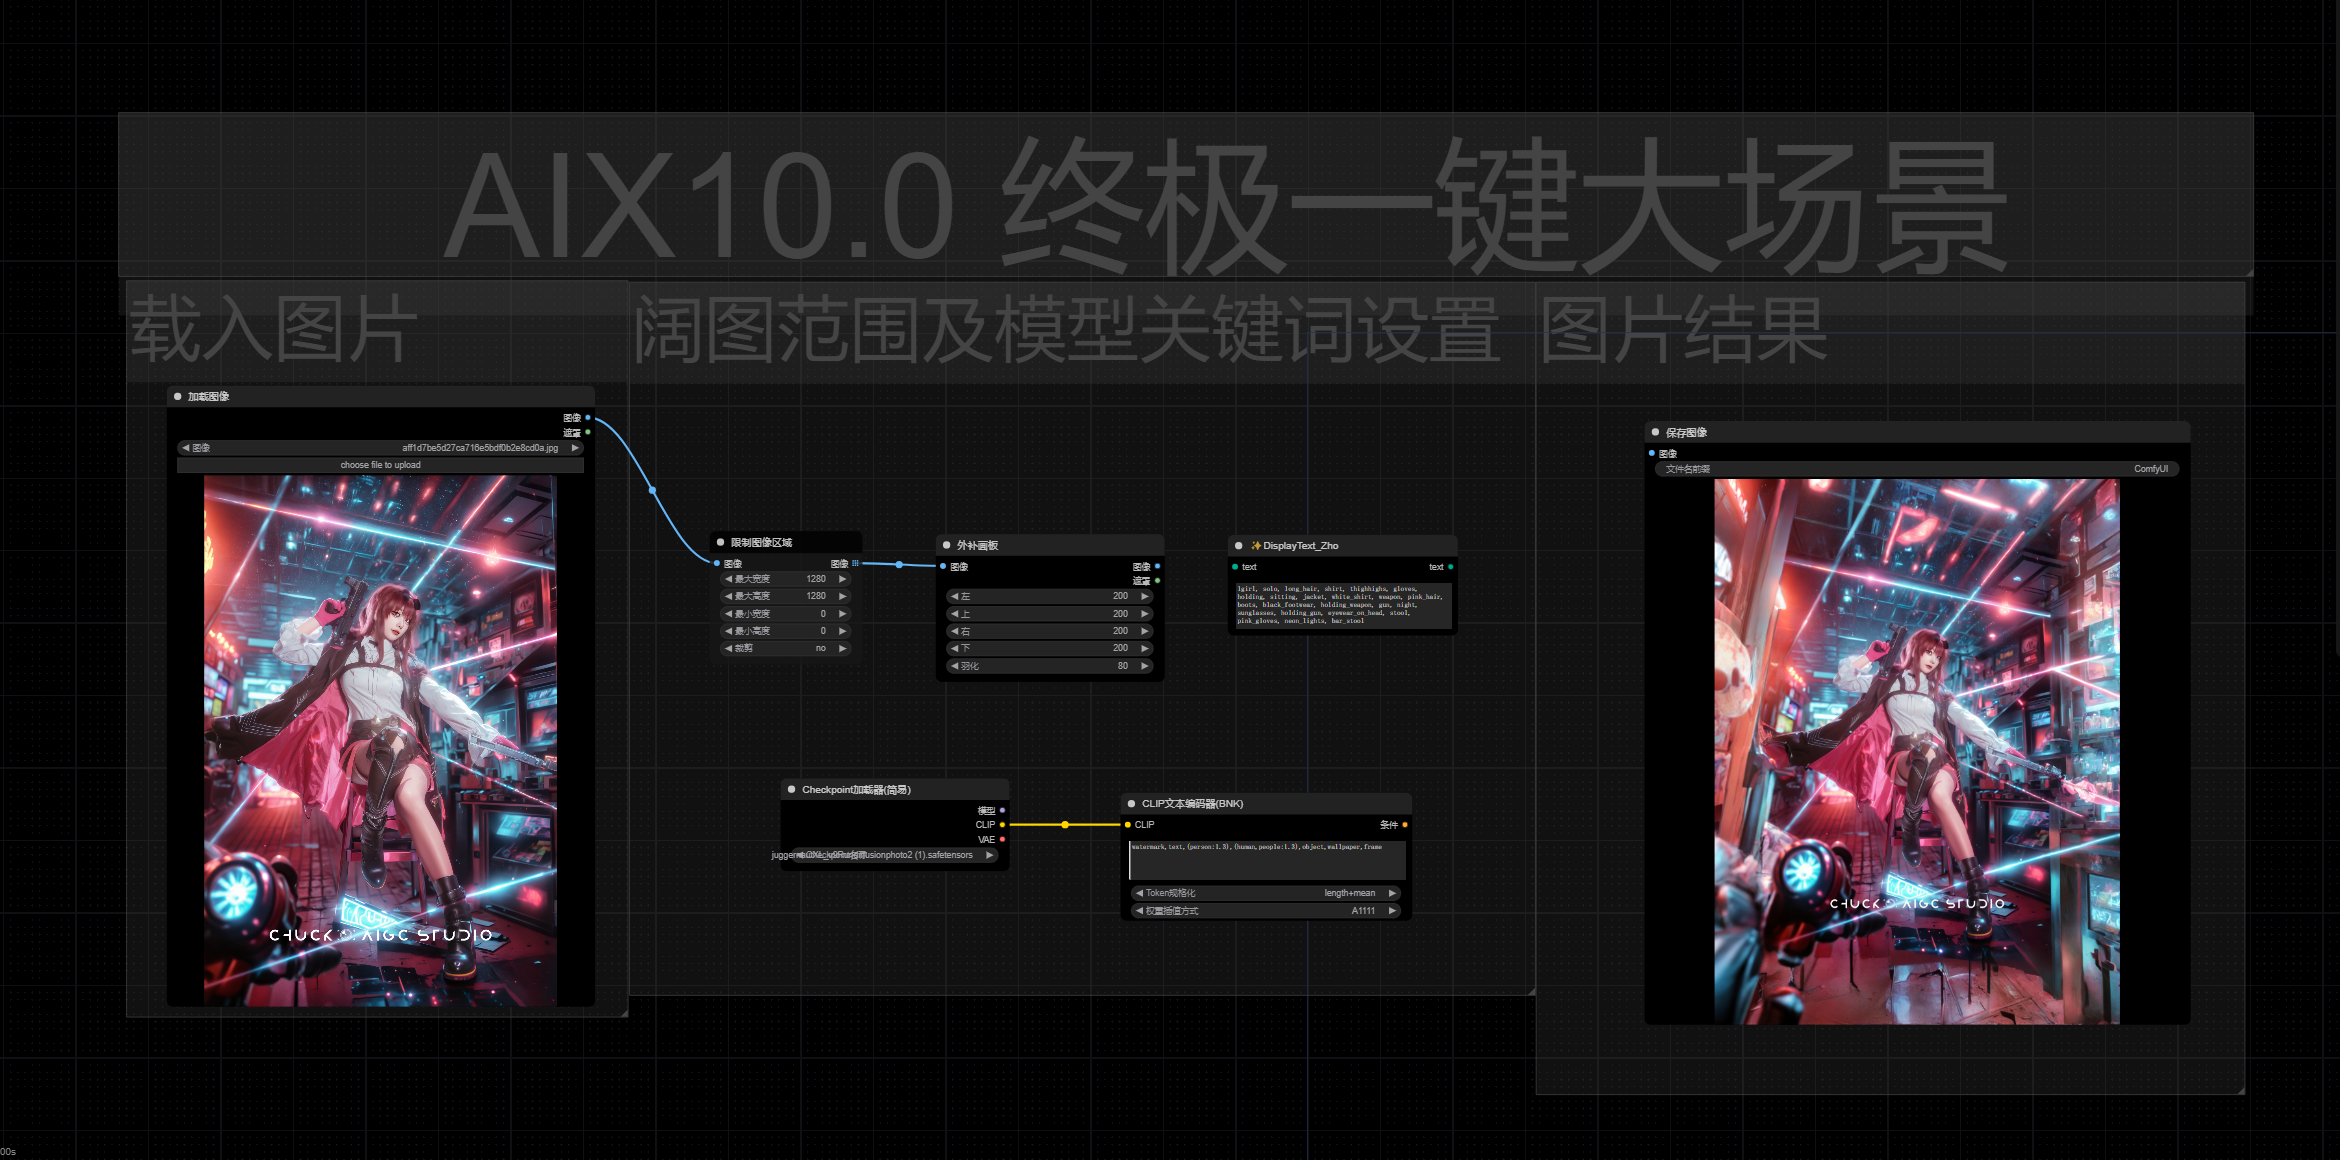The width and height of the screenshot is (2340, 1160).
Task: Collapse the CLIP文本编码器(BNK) node via its title dot
Action: point(1131,804)
